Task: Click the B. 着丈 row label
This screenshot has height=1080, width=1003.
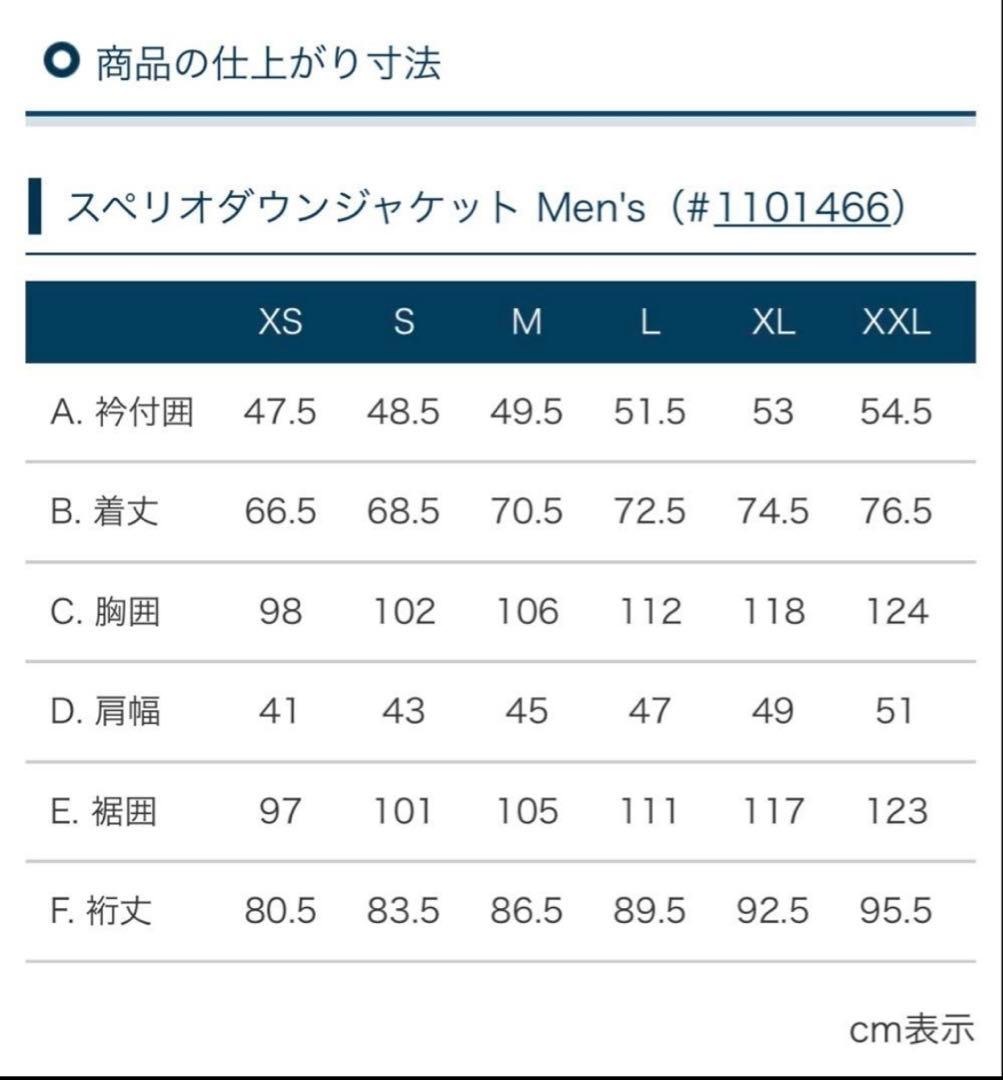Action: [104, 512]
